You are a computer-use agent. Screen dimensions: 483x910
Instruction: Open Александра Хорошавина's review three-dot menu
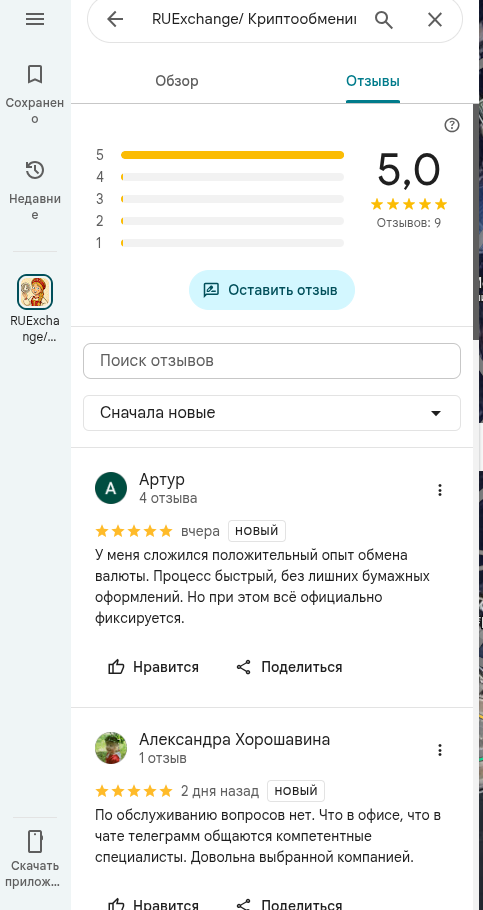(x=440, y=750)
